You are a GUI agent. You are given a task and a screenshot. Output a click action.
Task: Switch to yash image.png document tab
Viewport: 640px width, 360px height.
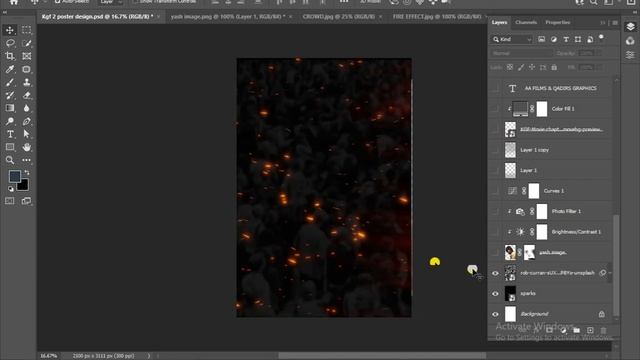[x=228, y=17]
